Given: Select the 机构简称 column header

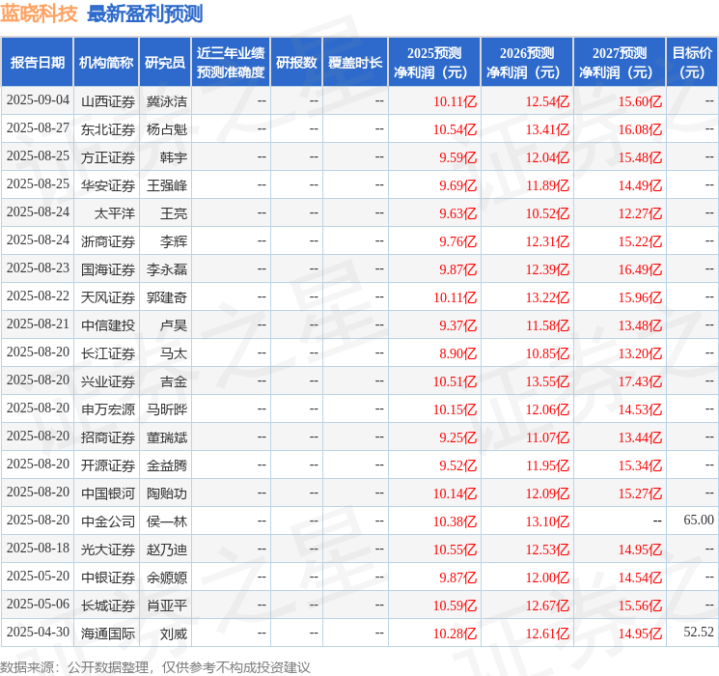Looking at the screenshot, I should (x=106, y=62).
